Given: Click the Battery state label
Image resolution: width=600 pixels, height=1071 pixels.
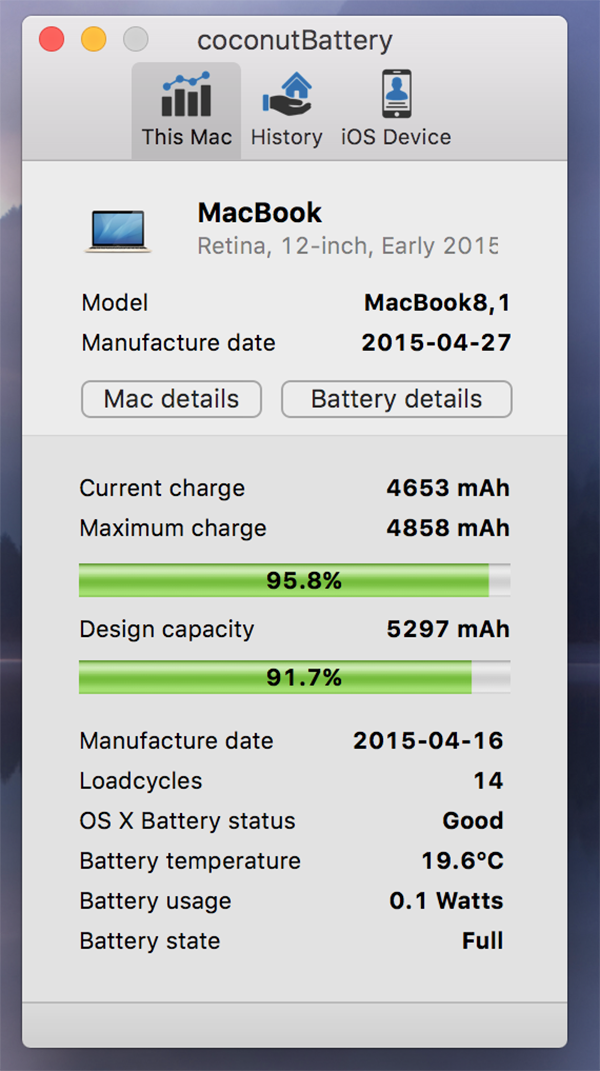Looking at the screenshot, I should 150,941.
